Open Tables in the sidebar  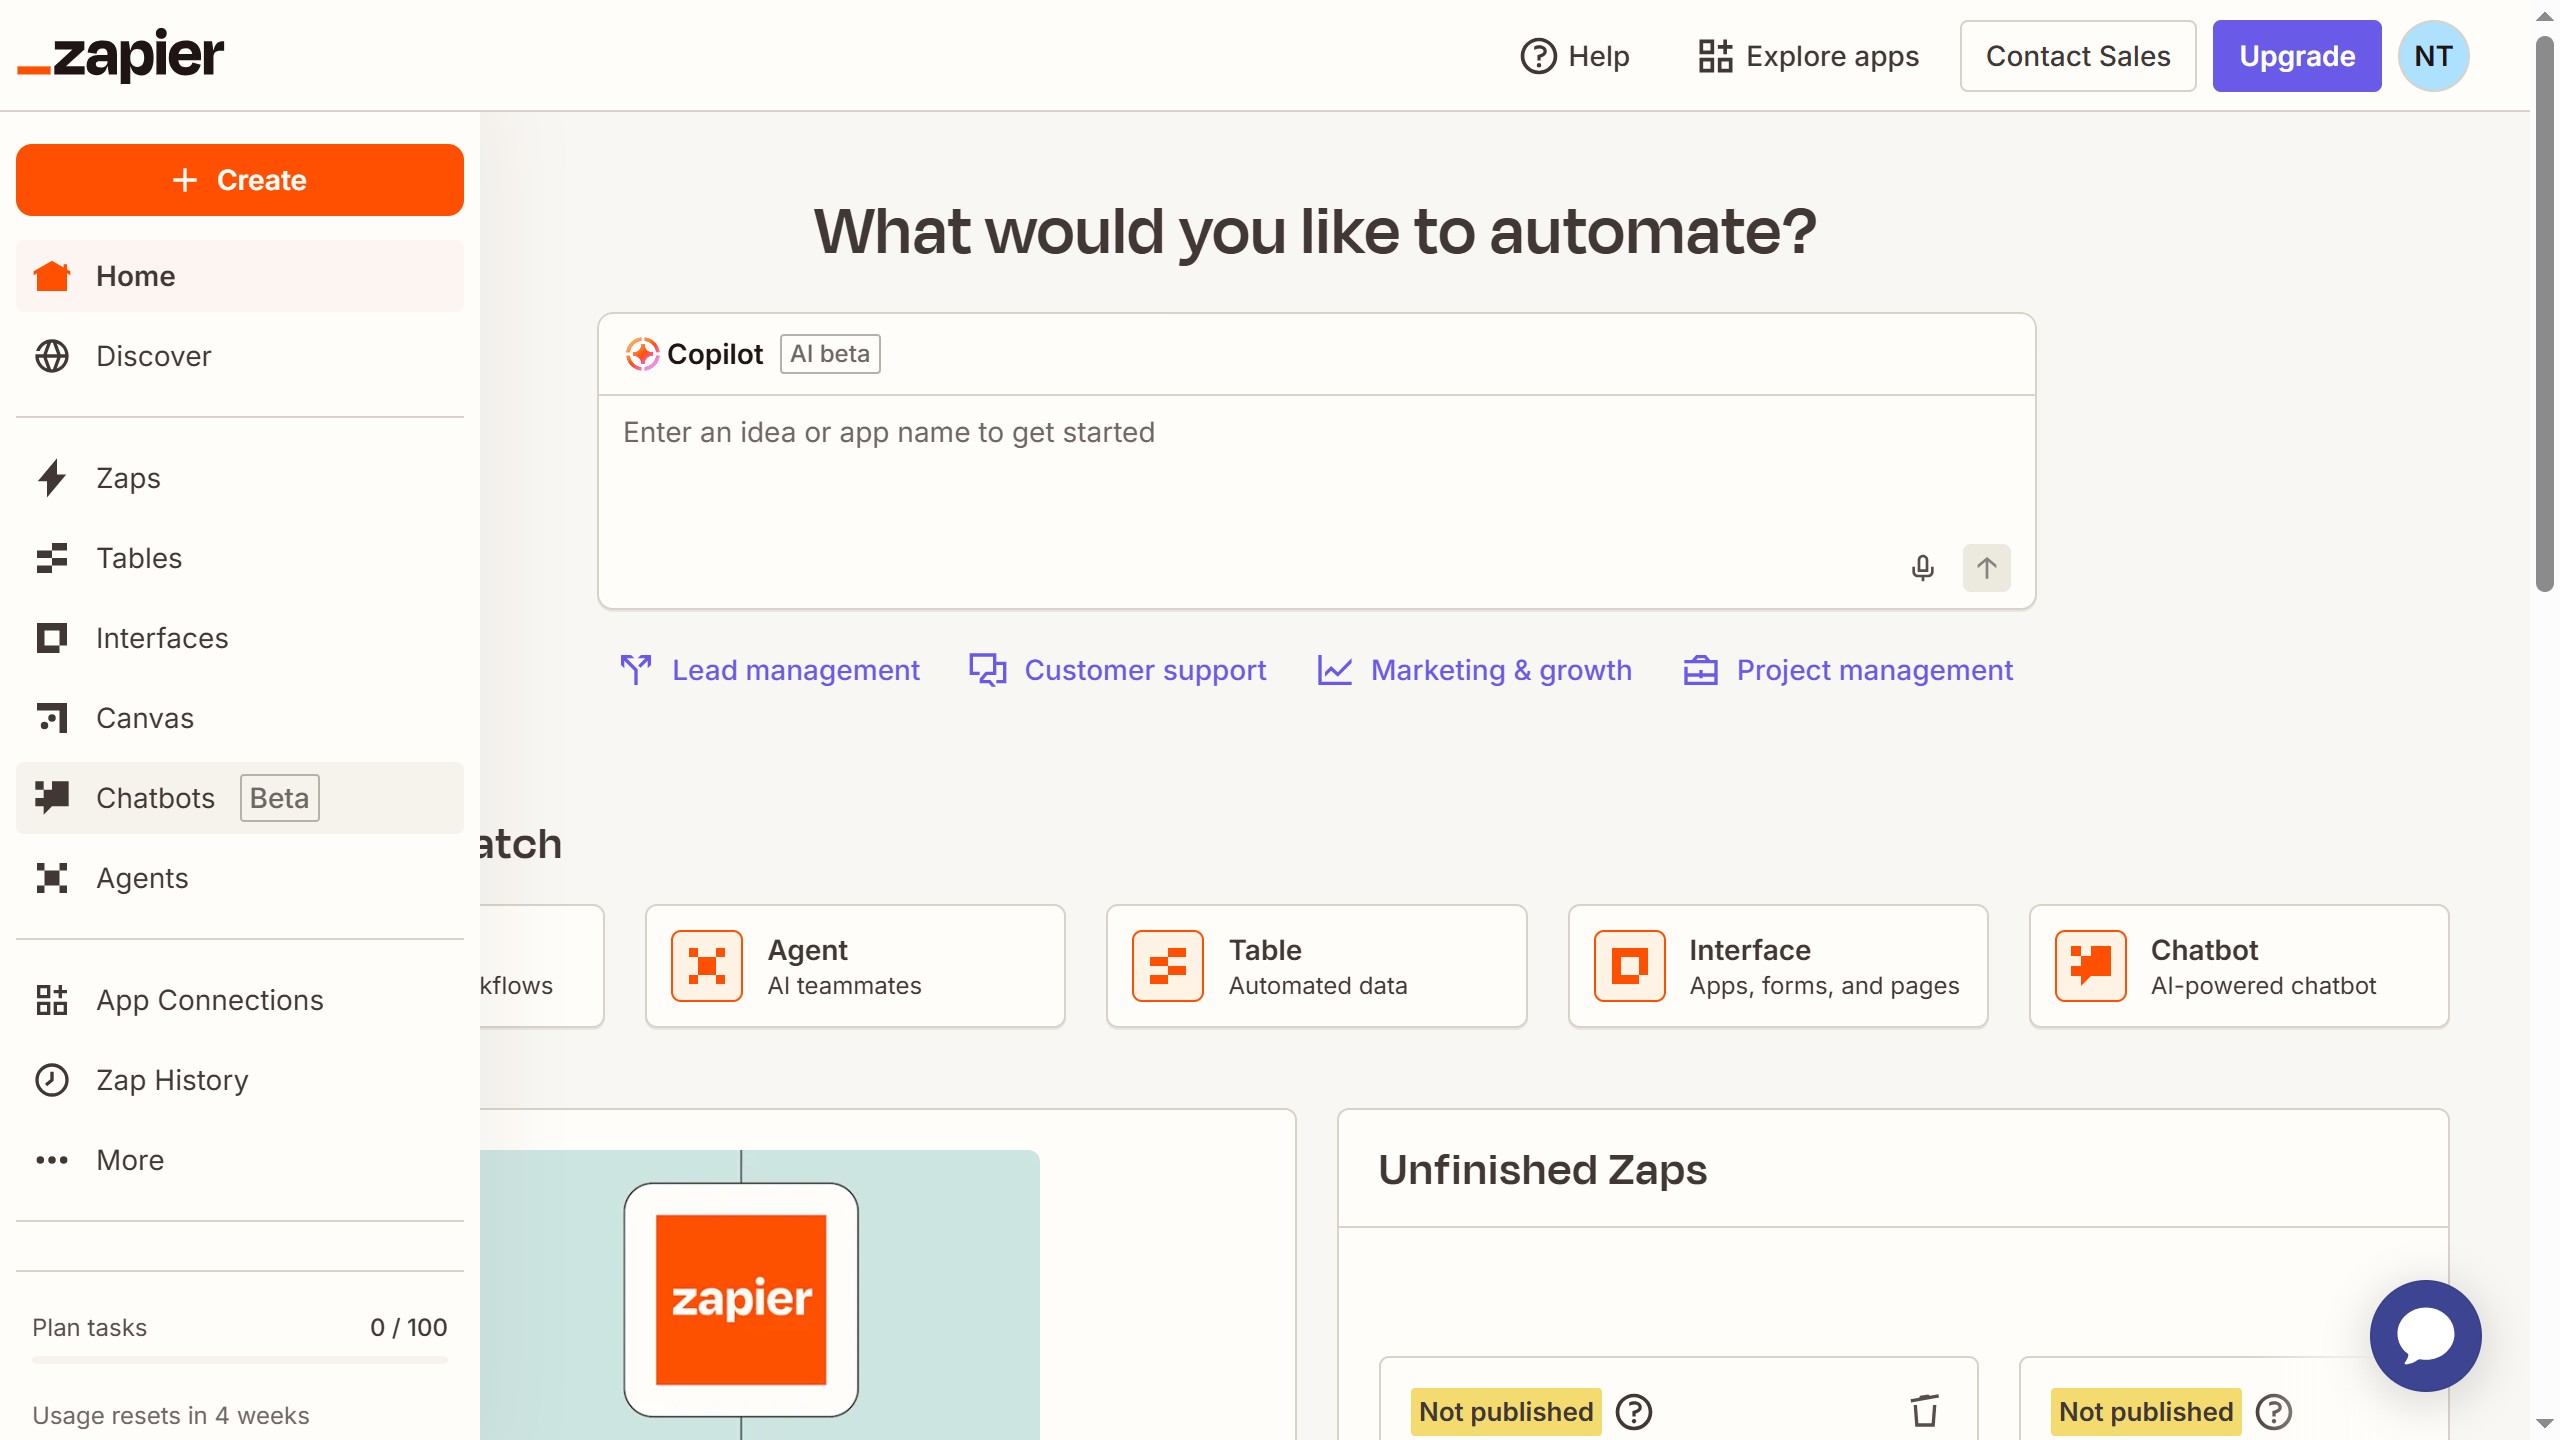tap(240, 558)
